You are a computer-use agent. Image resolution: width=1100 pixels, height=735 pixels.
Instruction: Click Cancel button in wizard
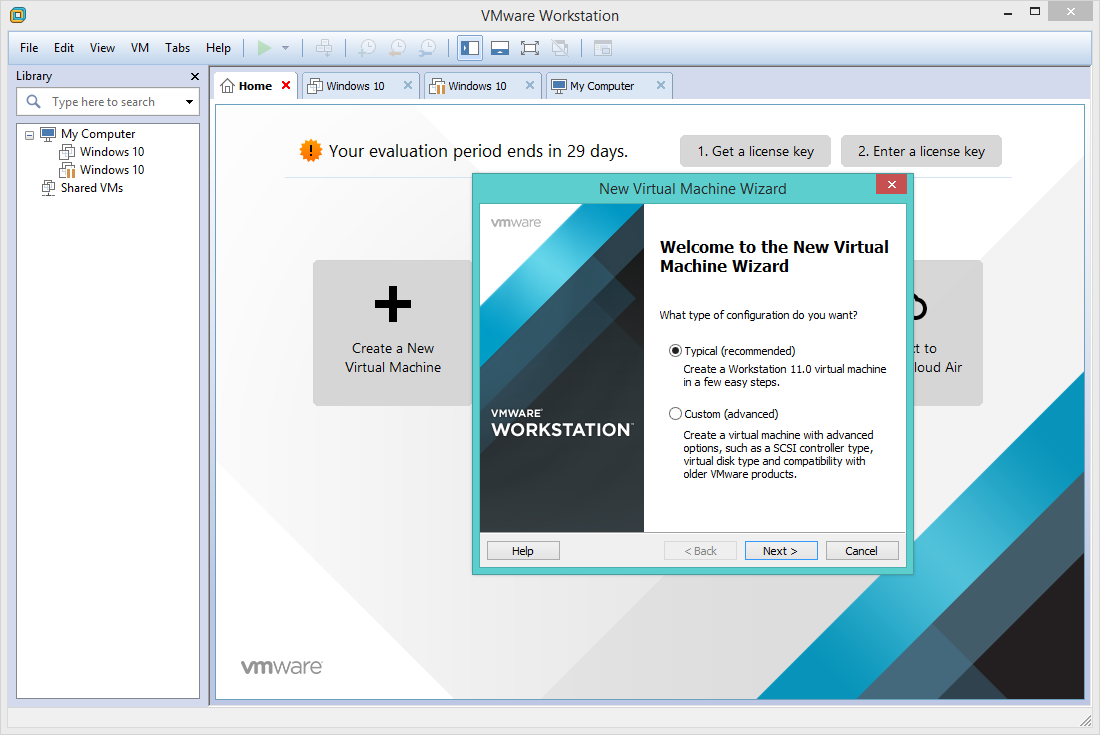861,551
